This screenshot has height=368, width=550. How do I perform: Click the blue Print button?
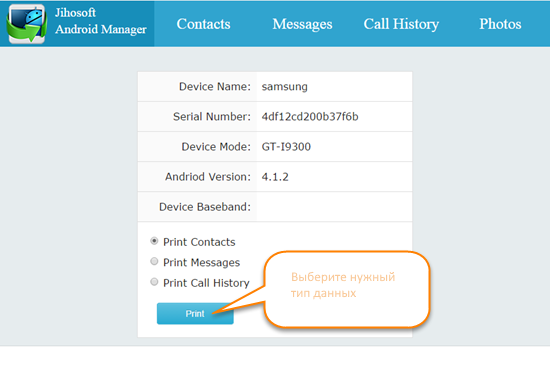[195, 314]
